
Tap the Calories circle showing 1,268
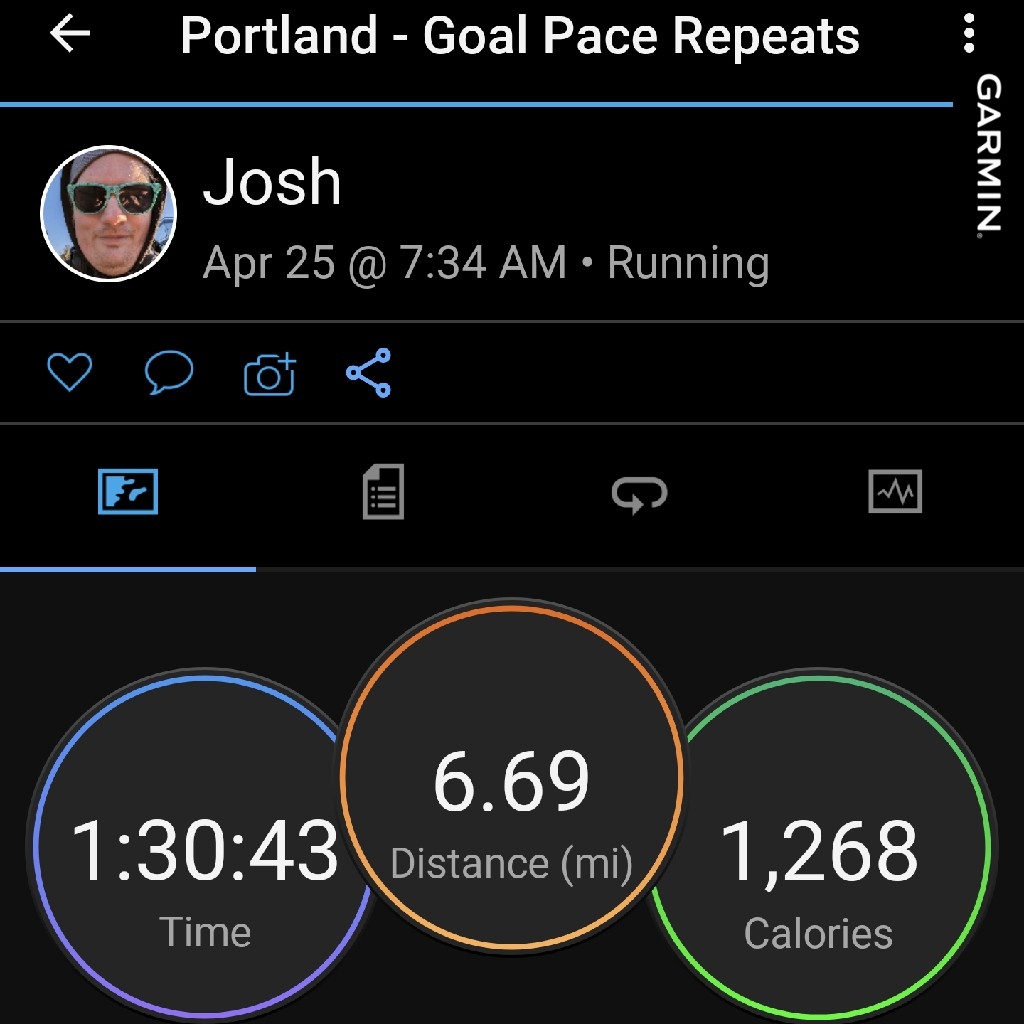tap(820, 850)
